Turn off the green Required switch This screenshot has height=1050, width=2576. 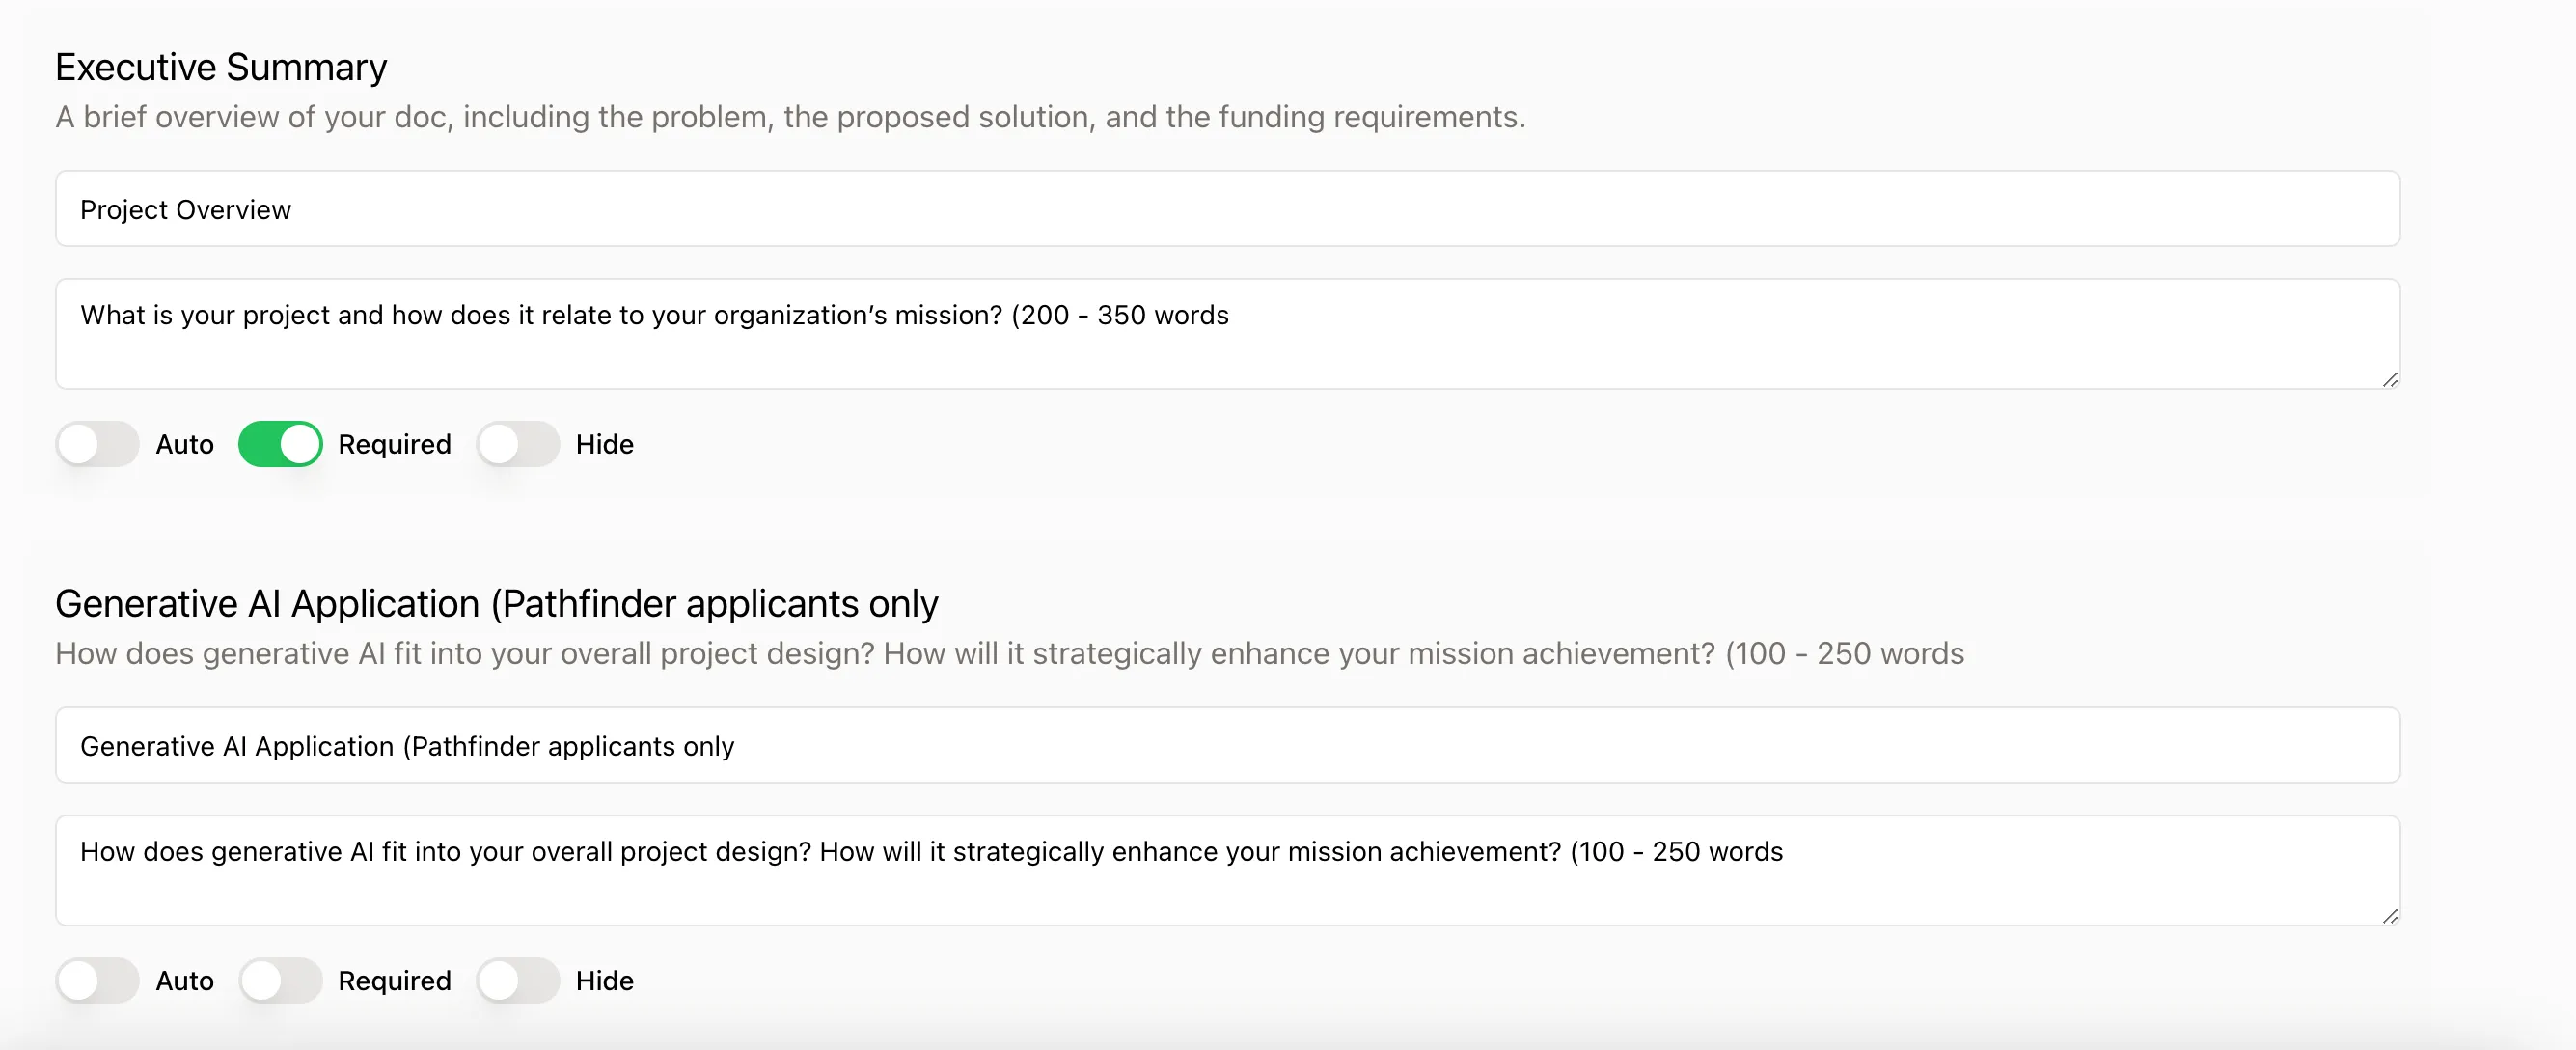(280, 444)
